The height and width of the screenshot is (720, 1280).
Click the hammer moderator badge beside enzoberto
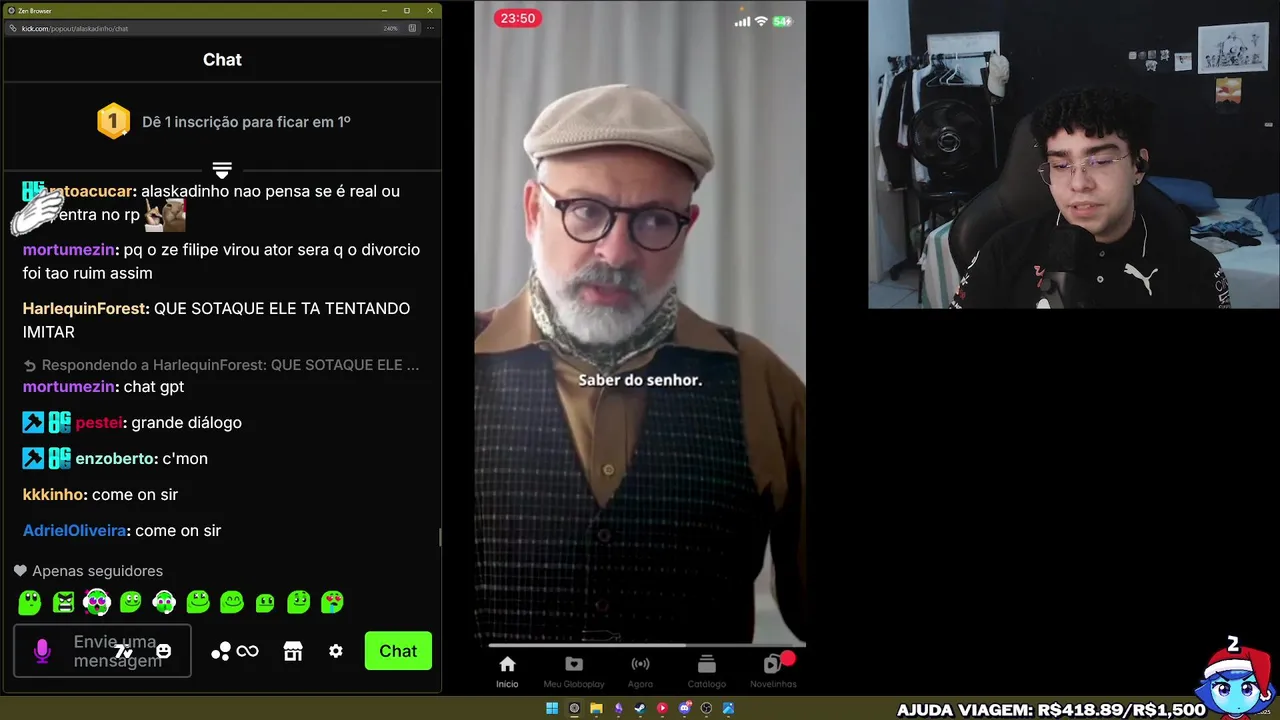pos(33,458)
